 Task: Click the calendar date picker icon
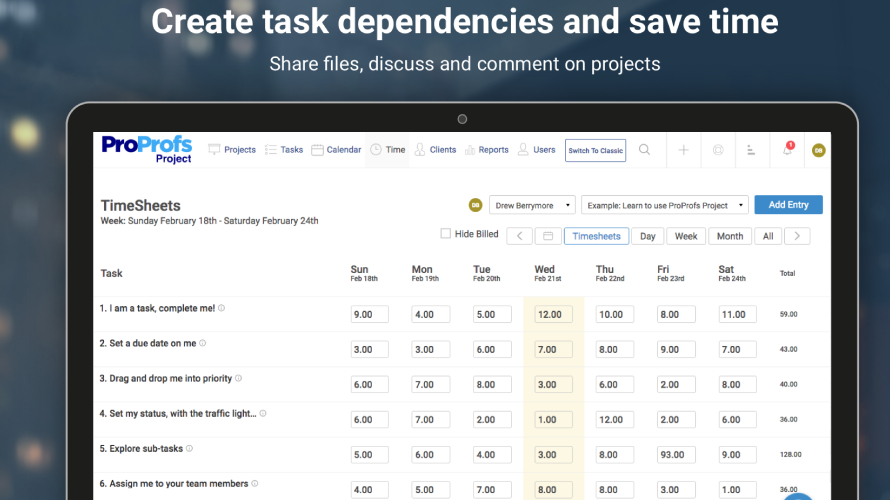[546, 236]
